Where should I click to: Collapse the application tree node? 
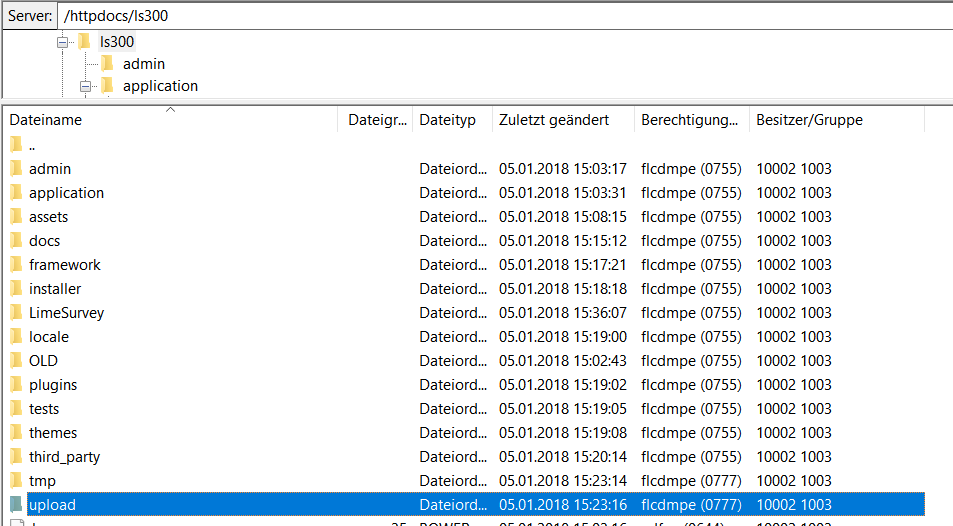(85, 86)
